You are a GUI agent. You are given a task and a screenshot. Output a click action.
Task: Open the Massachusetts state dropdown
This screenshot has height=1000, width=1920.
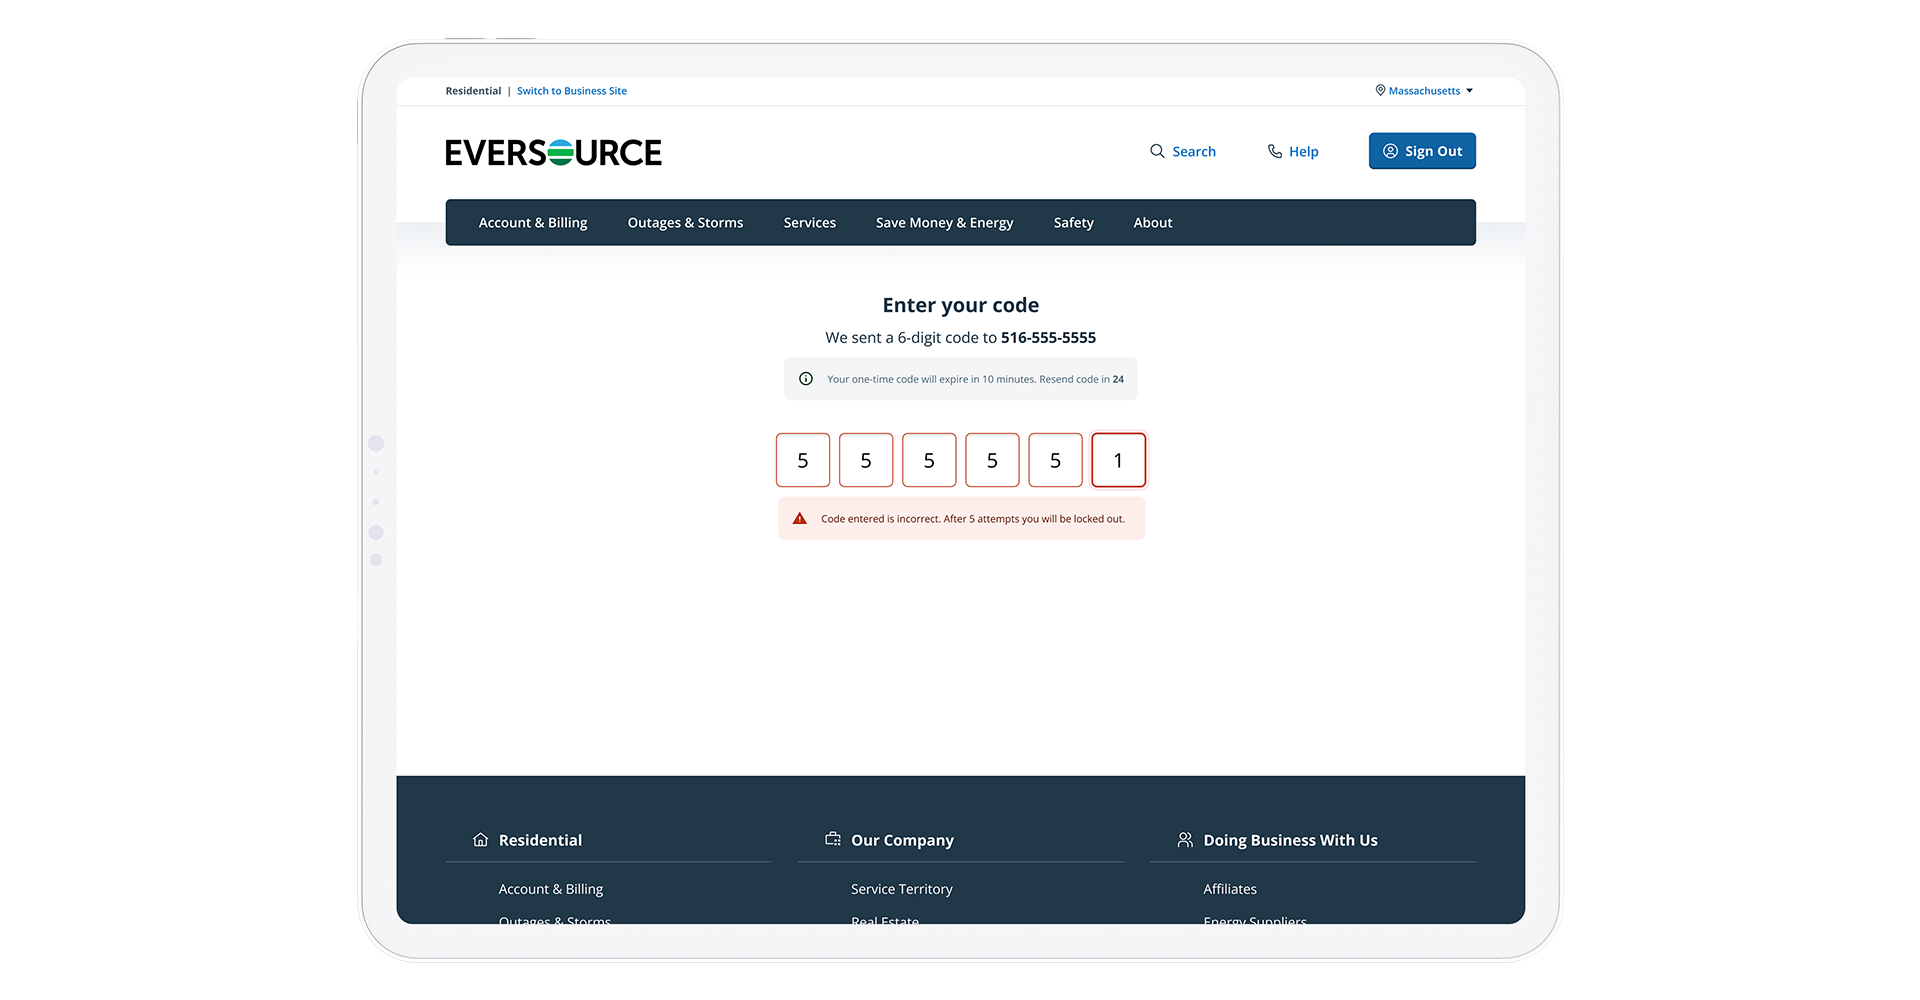coord(1425,90)
